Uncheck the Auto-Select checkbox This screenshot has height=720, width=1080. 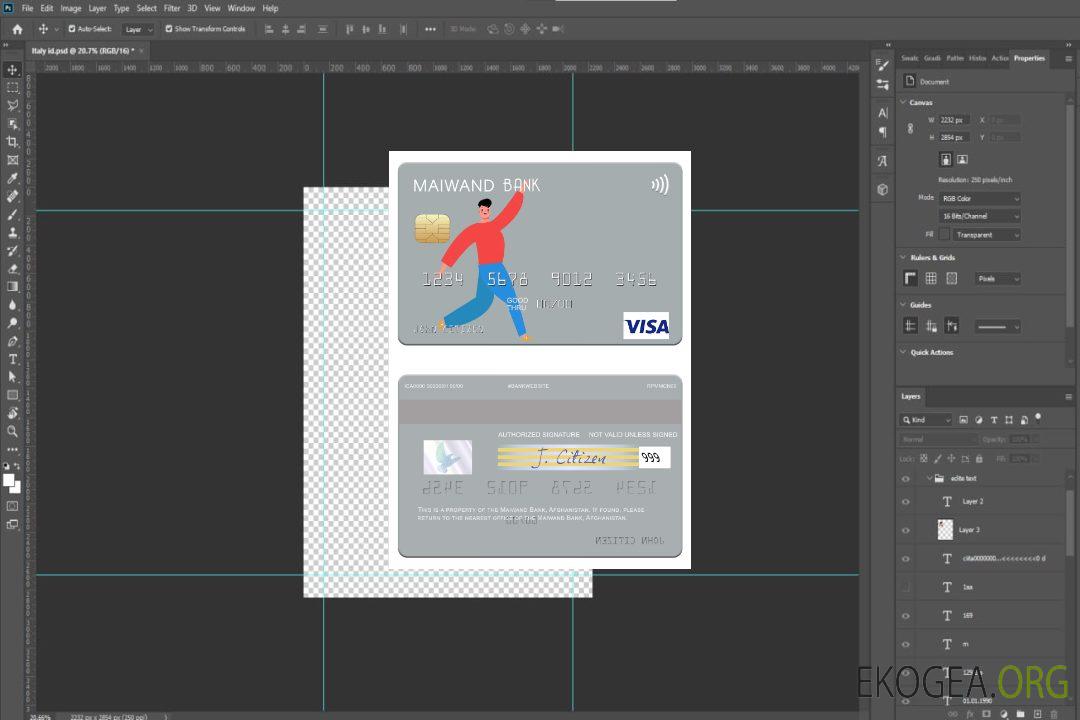tap(72, 29)
